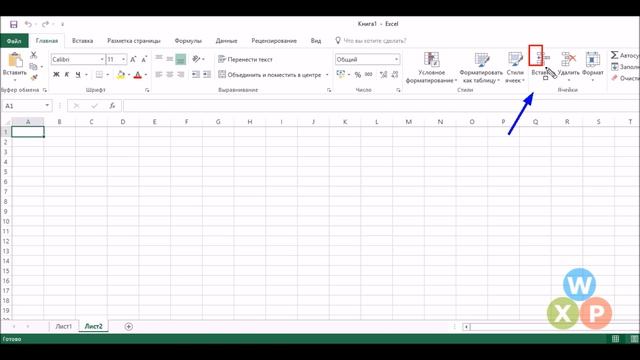640x360 pixels.
Task: Switch to the Разметка страницы tab
Action: [134, 41]
